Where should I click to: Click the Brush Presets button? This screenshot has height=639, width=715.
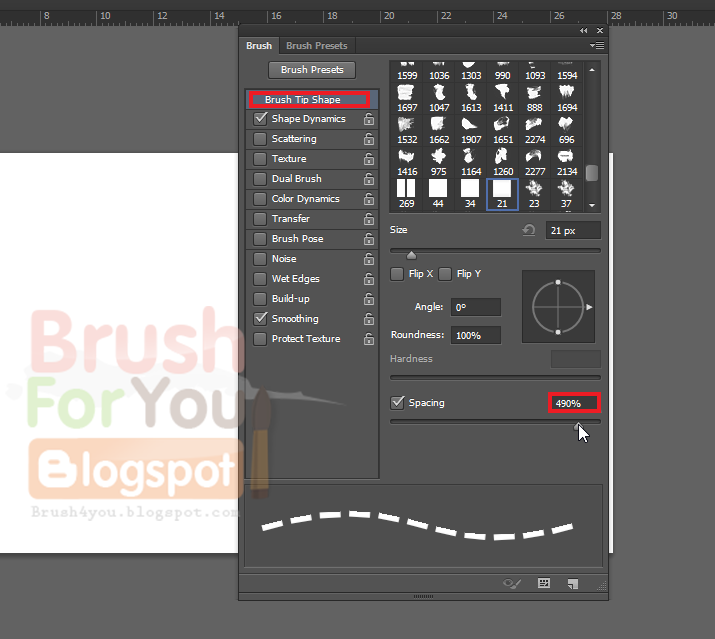312,70
